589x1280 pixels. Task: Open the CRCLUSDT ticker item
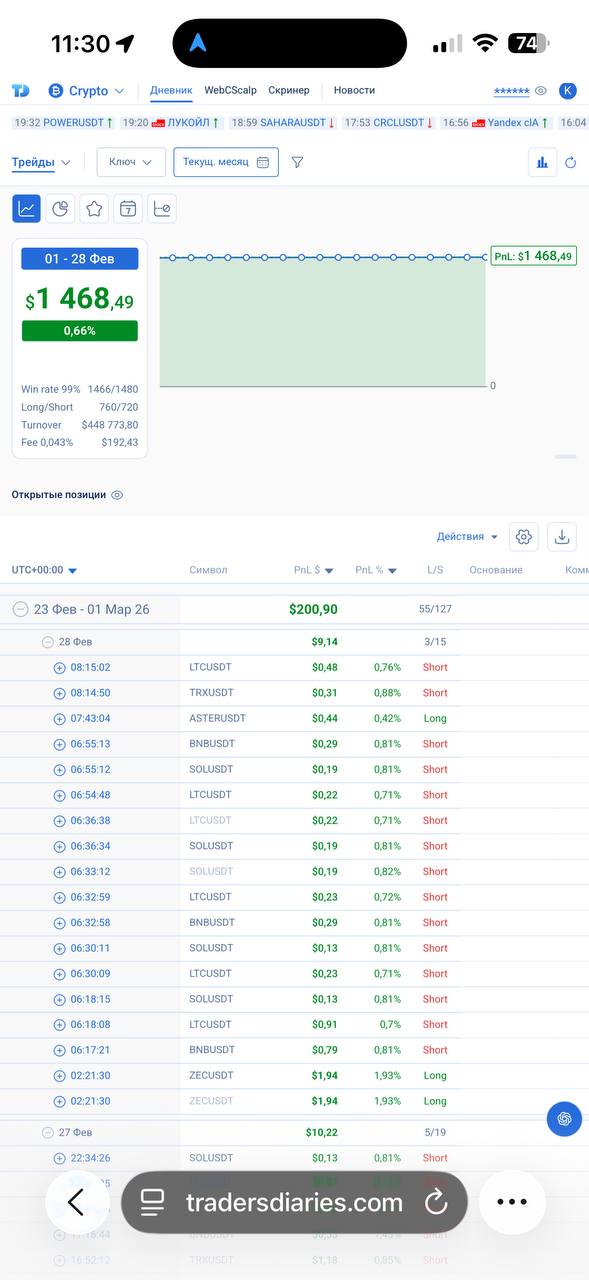[389, 123]
